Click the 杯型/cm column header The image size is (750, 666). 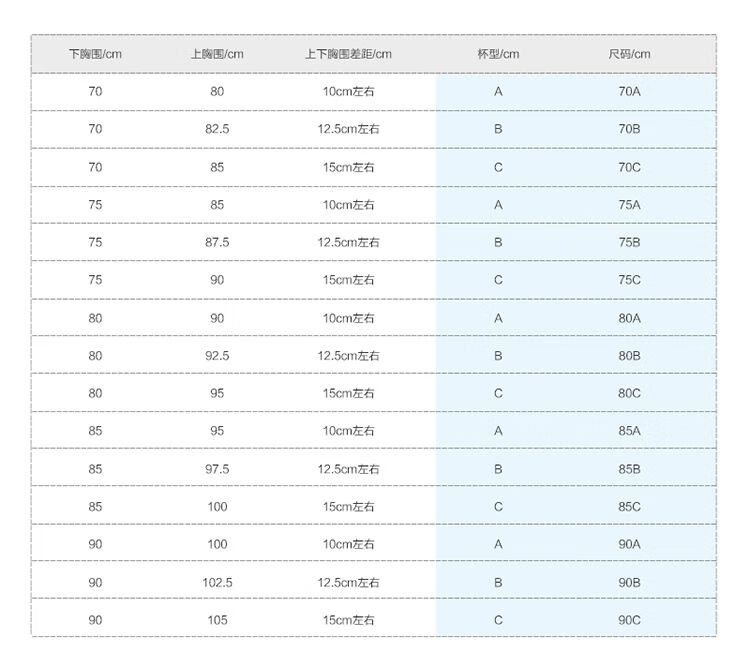(x=498, y=54)
